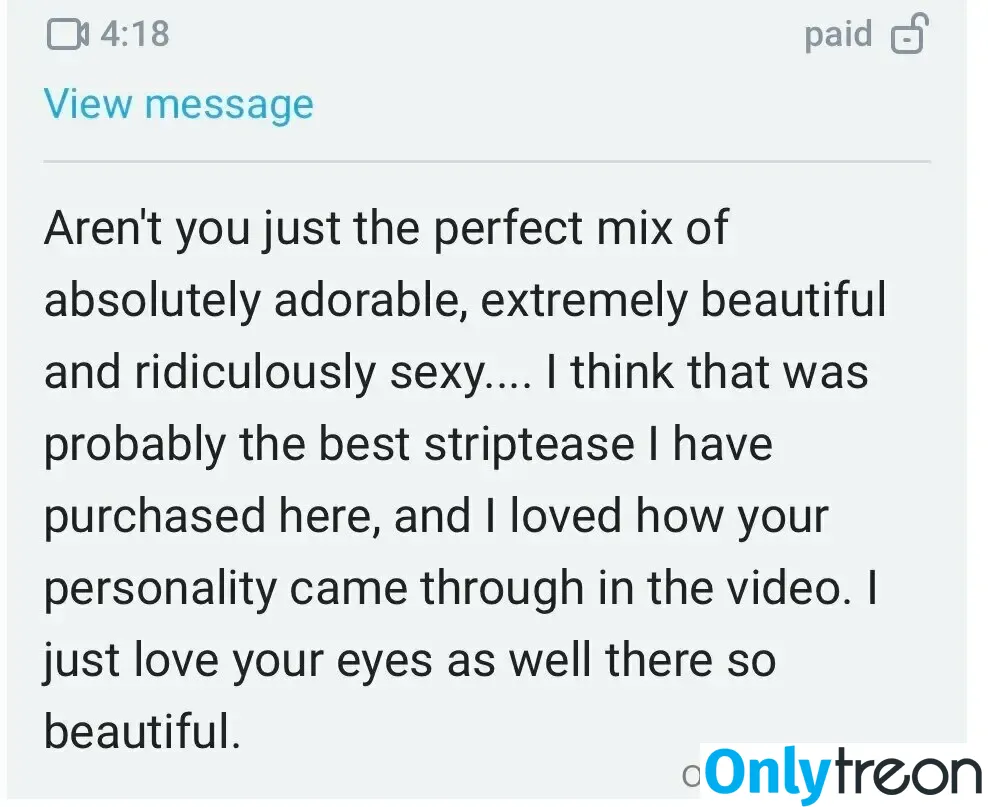This screenshot has height=807, width=988.
Task: Select the words "absolutely adorable"
Action: point(253,300)
